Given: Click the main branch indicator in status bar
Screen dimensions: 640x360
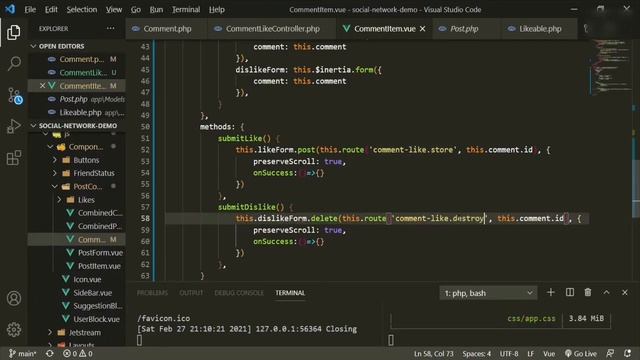Looking at the screenshot, I should coord(23,353).
